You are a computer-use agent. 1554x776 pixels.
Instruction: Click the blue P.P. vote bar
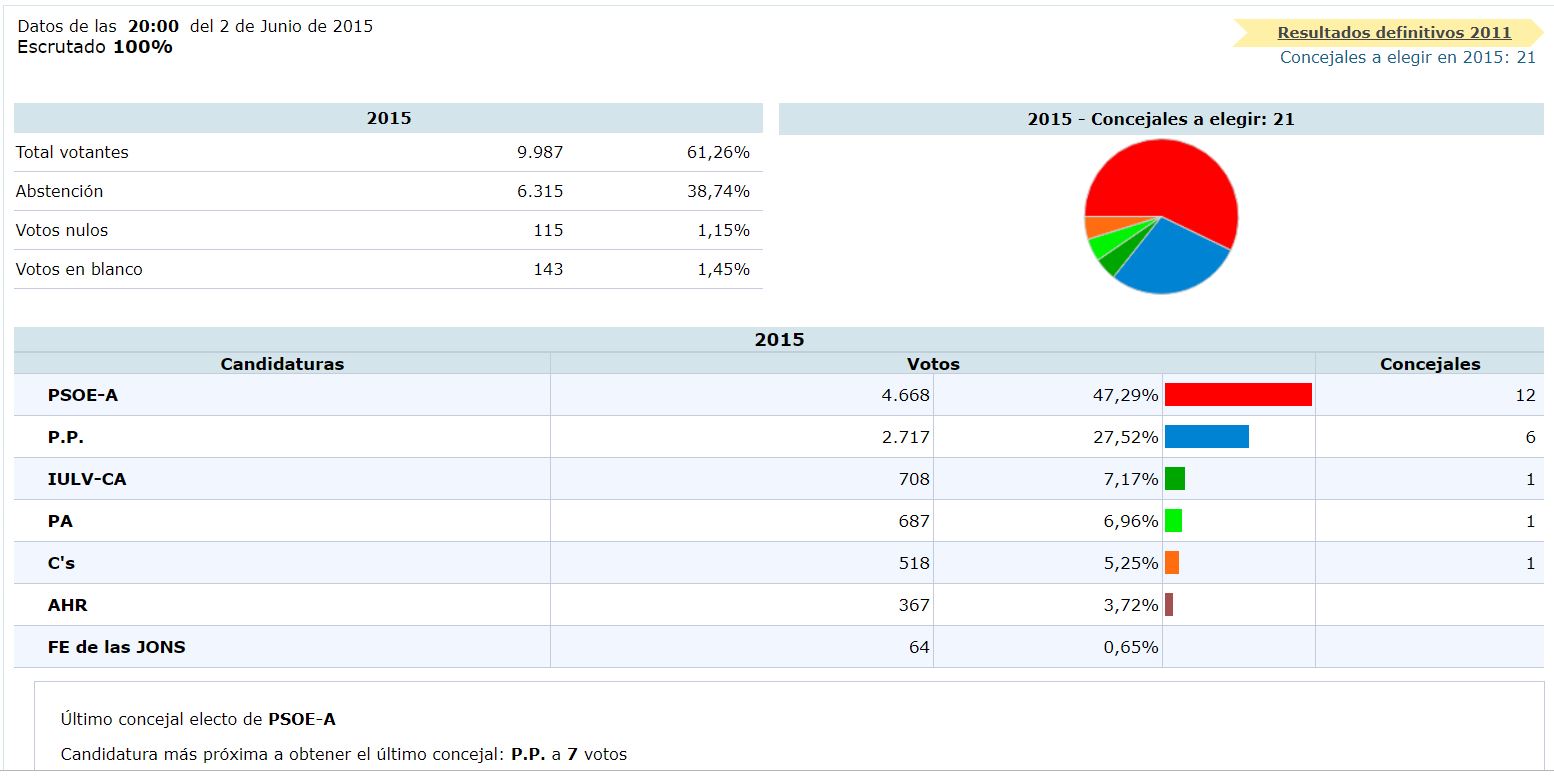click(x=1206, y=437)
